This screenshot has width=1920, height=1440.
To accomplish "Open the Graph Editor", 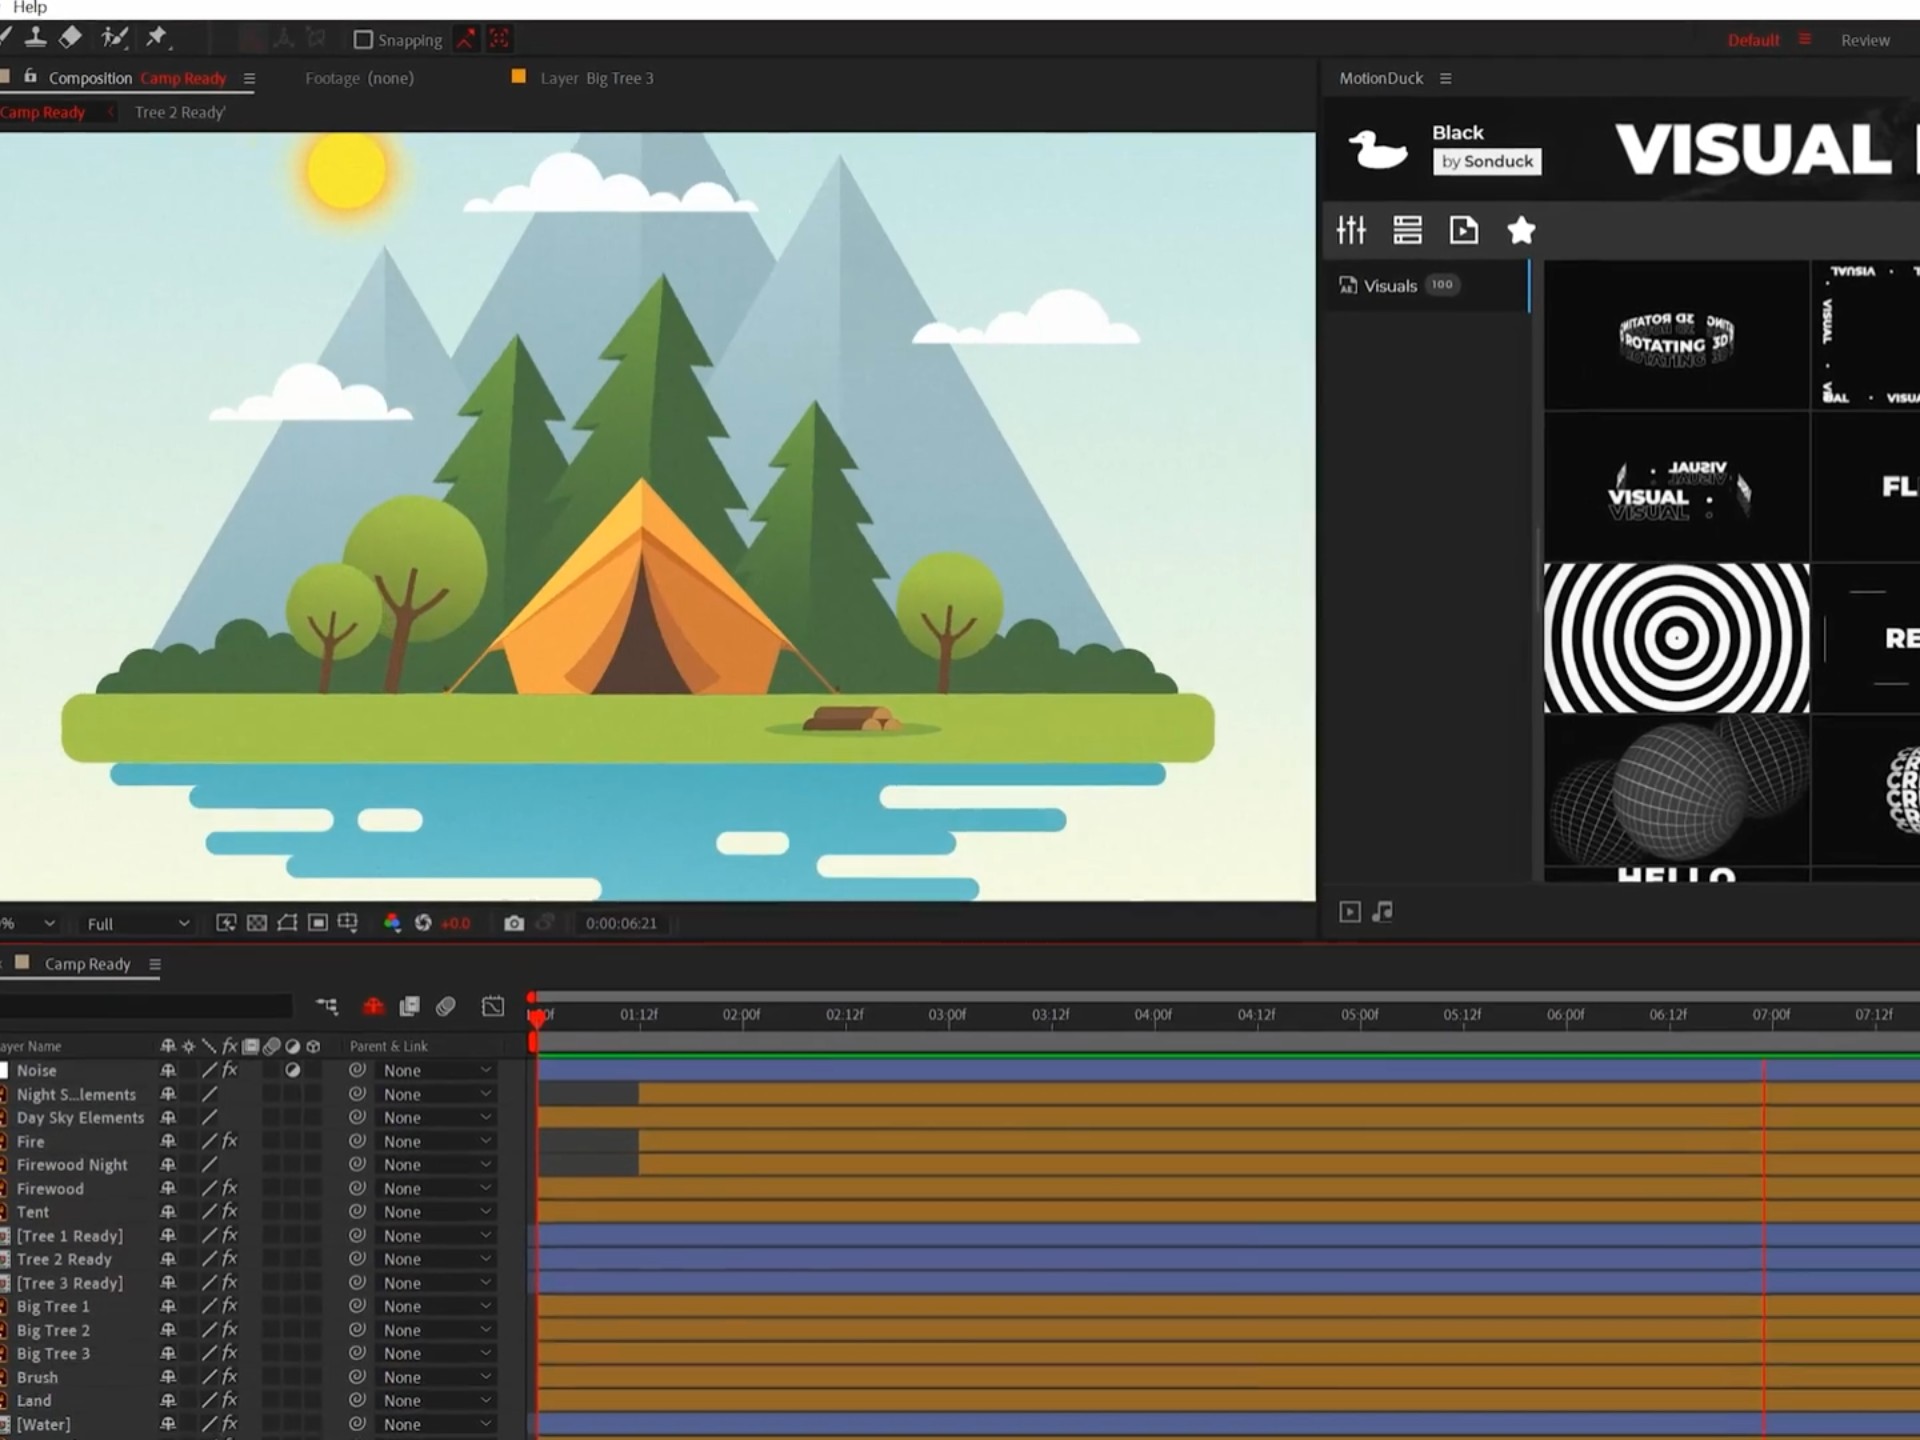I will tap(493, 1006).
